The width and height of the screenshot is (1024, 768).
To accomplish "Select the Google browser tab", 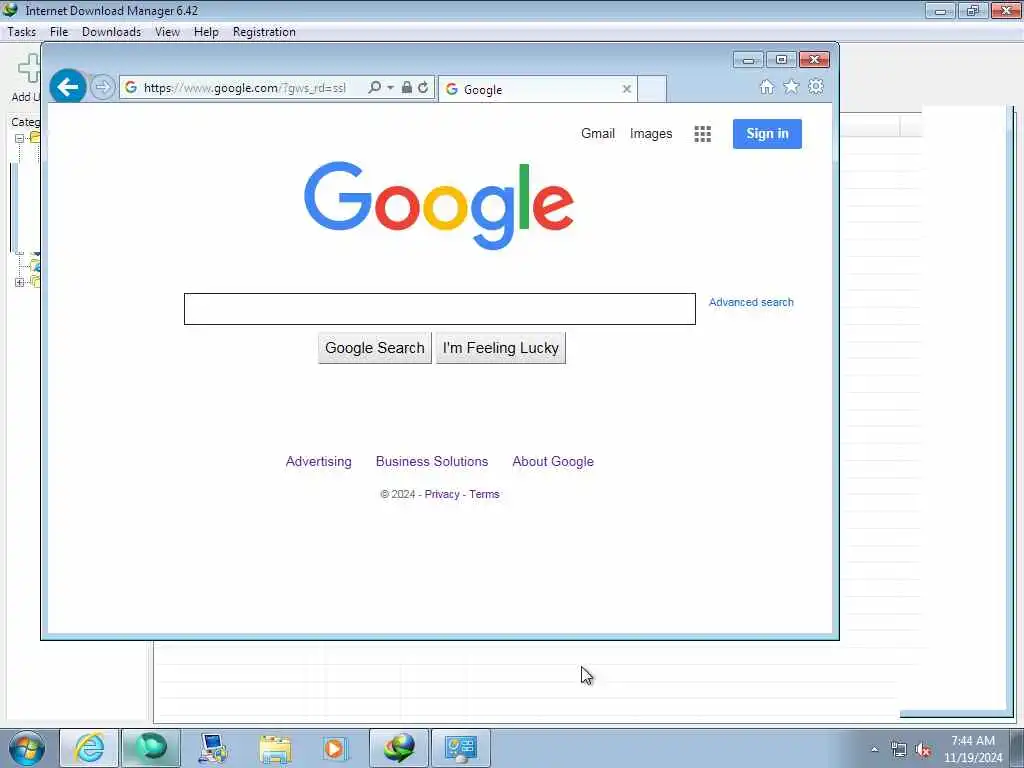I will [537, 89].
